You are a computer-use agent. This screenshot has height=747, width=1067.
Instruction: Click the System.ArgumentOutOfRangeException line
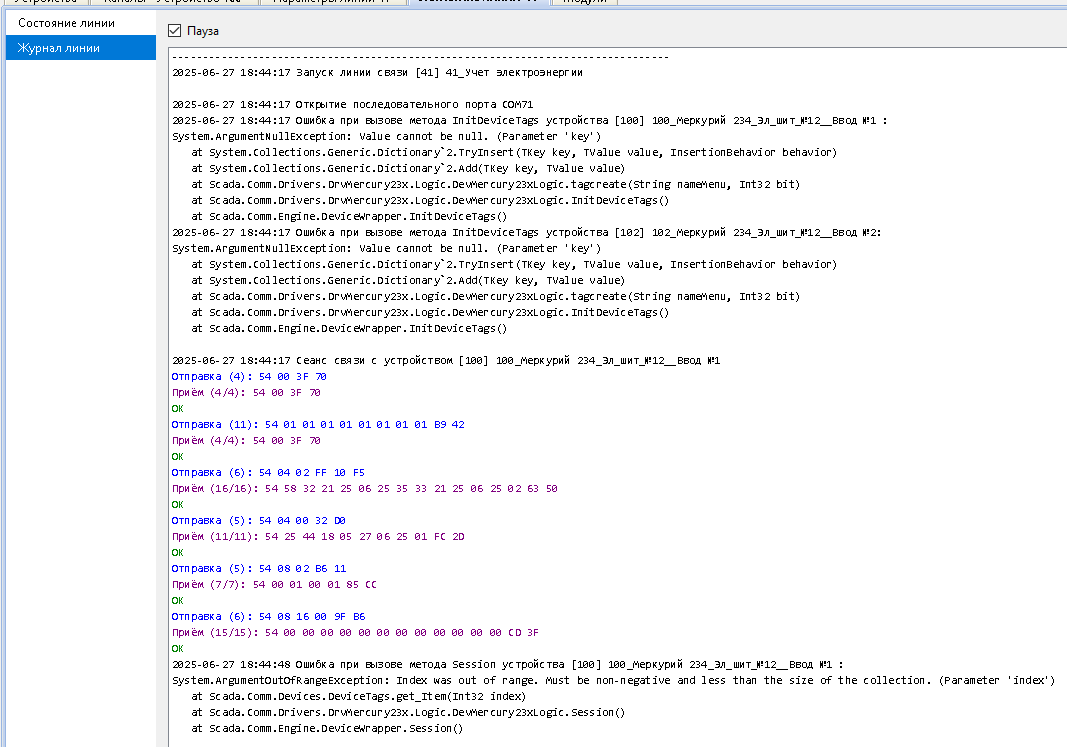pos(613,680)
